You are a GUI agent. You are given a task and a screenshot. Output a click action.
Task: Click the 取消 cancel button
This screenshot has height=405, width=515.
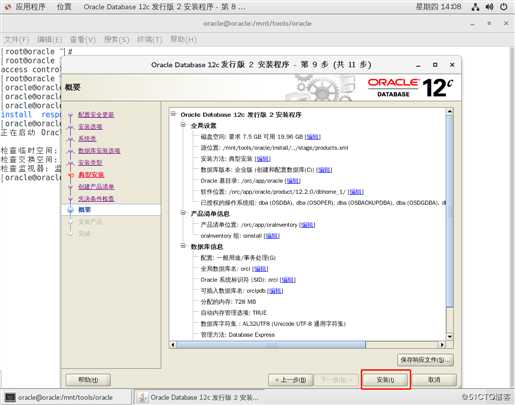[x=434, y=380]
